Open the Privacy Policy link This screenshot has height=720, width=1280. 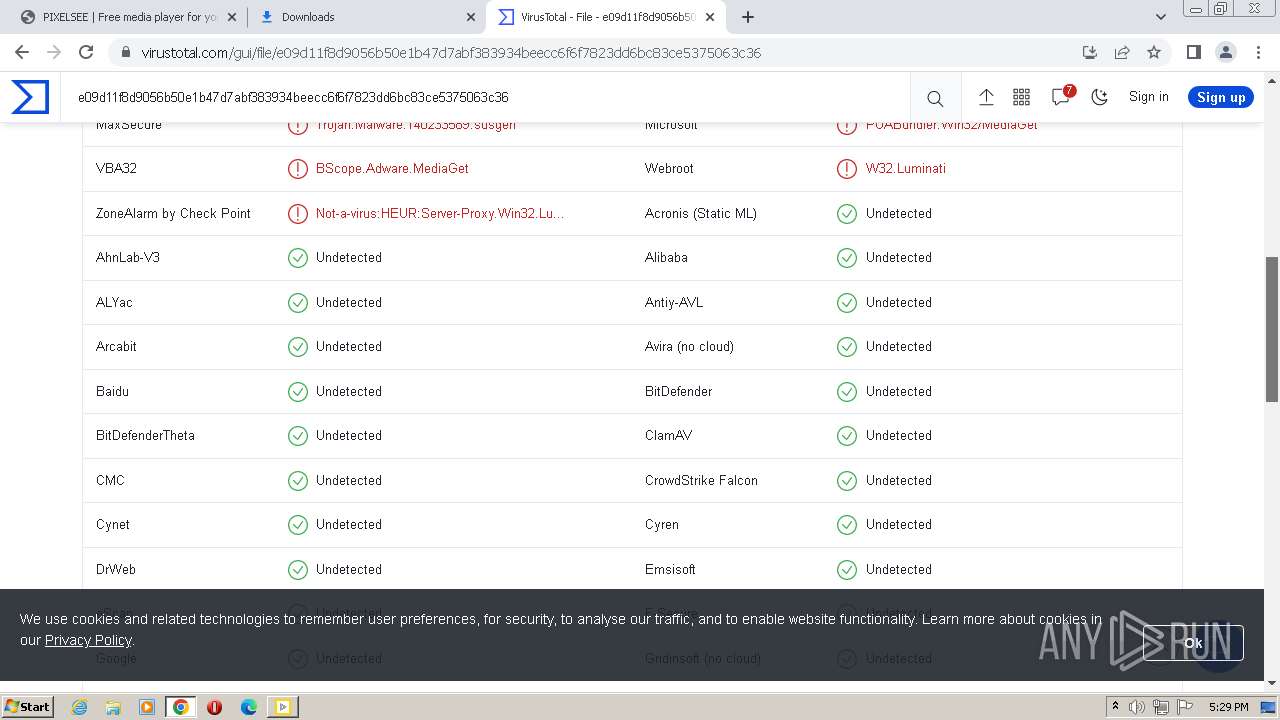(88, 640)
